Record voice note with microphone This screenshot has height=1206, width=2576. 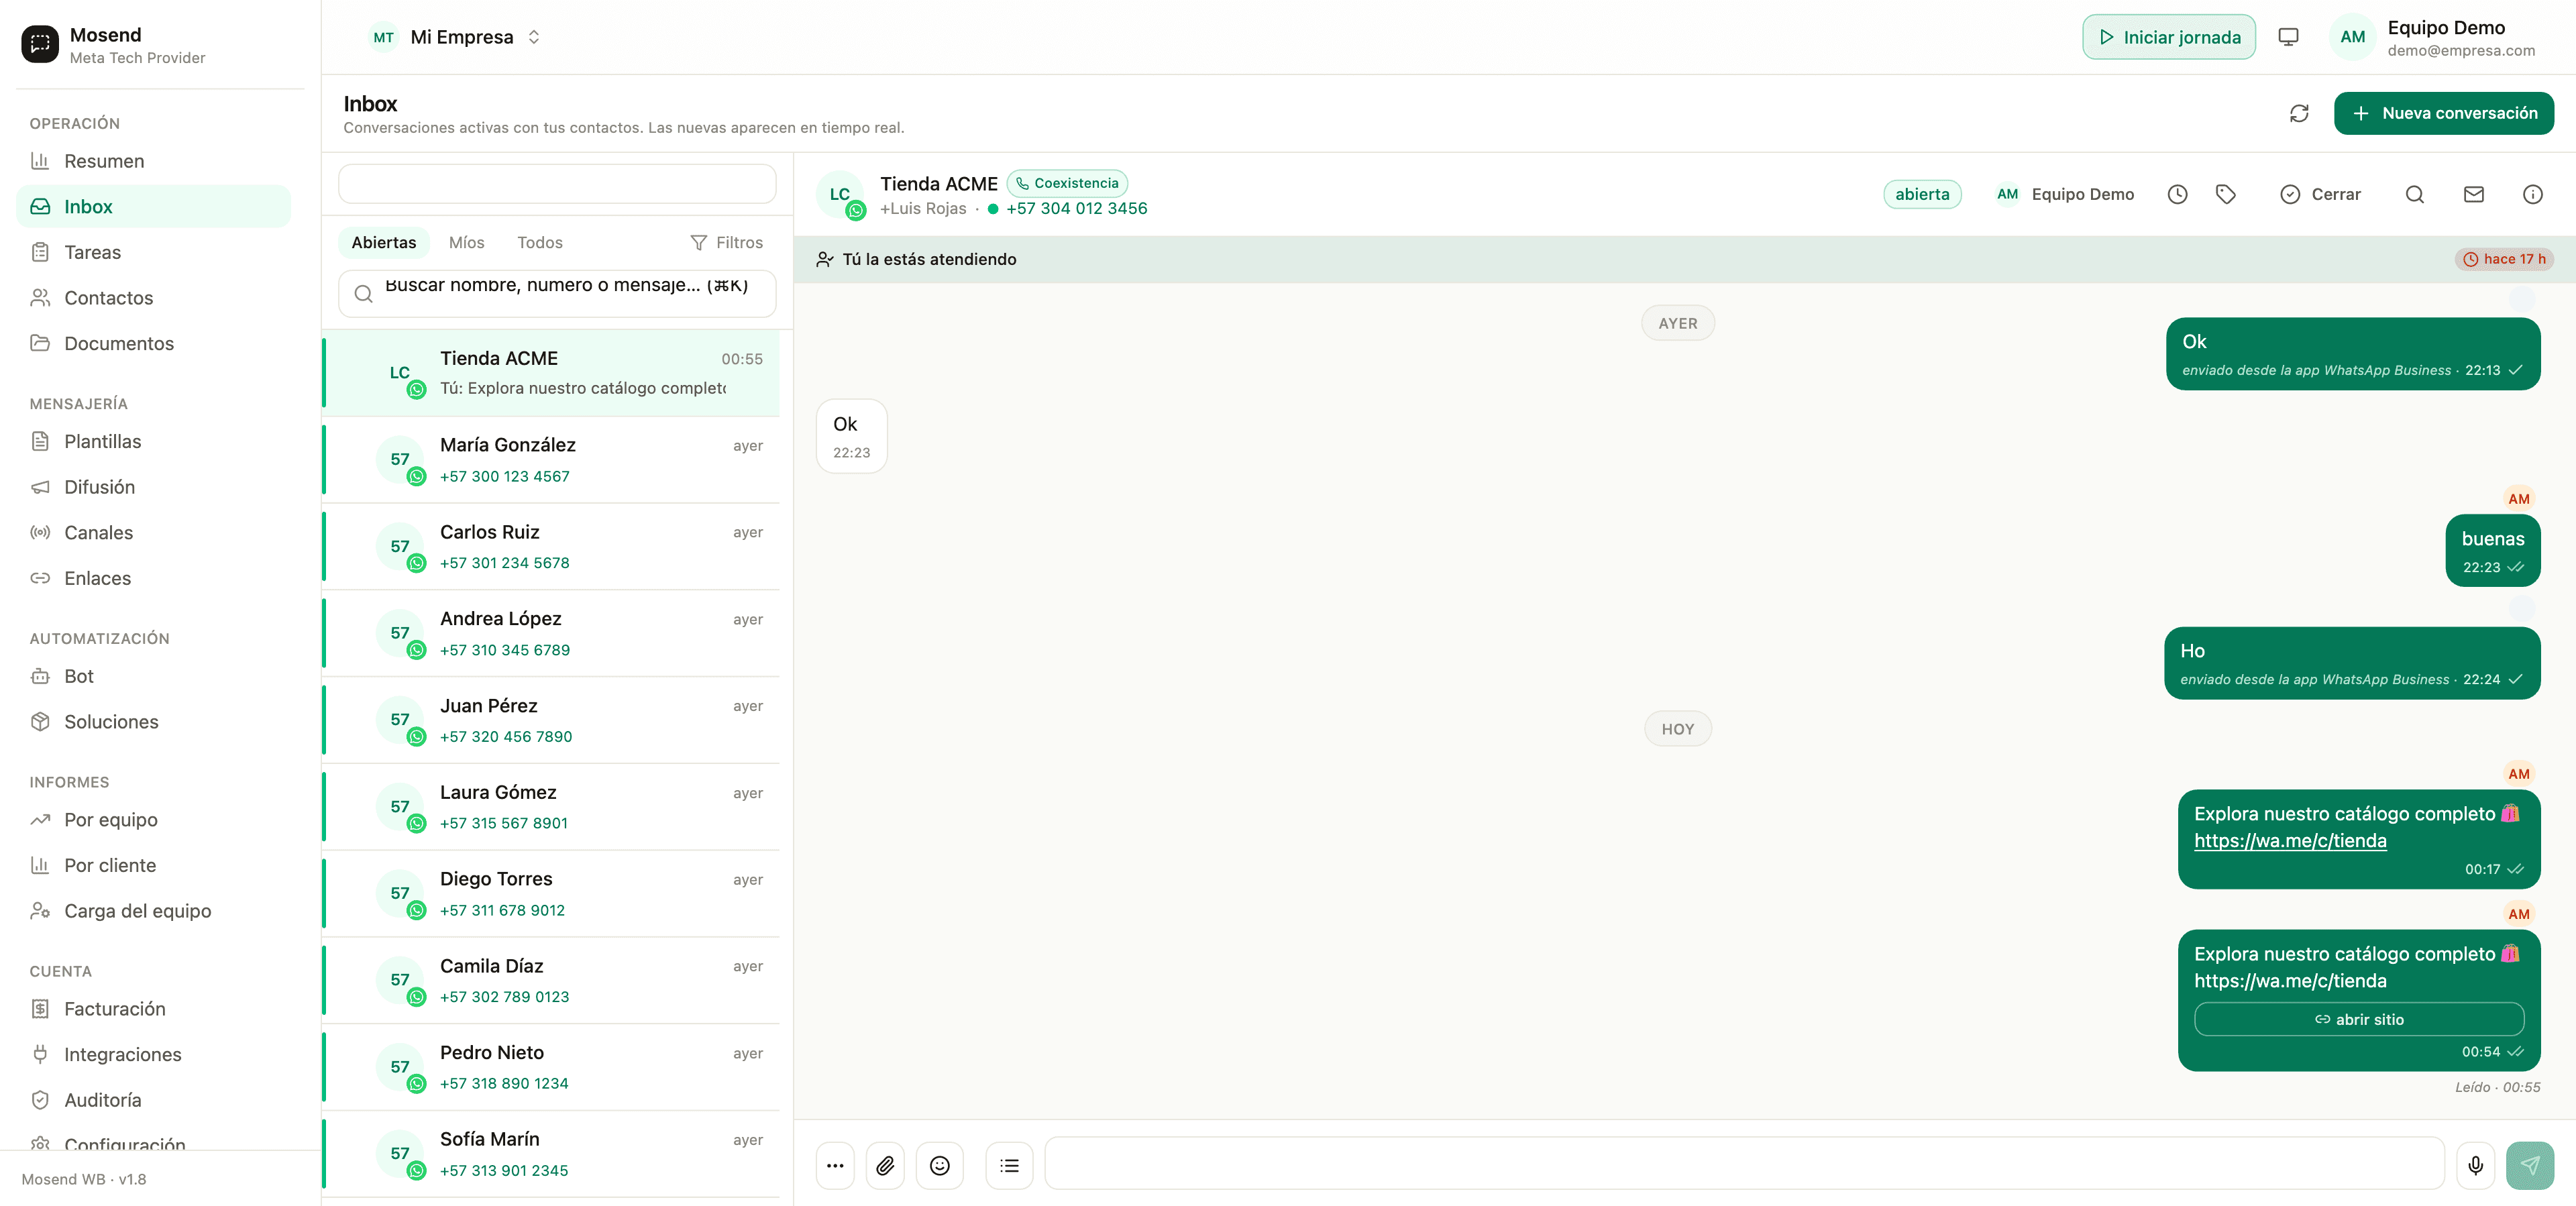(2475, 1165)
